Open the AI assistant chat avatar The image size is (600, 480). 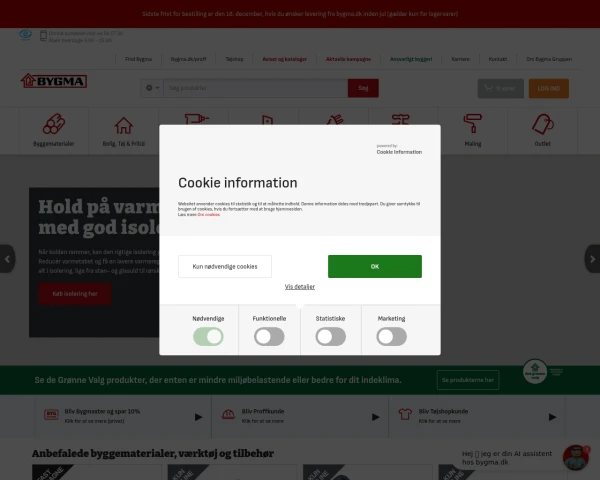point(576,457)
